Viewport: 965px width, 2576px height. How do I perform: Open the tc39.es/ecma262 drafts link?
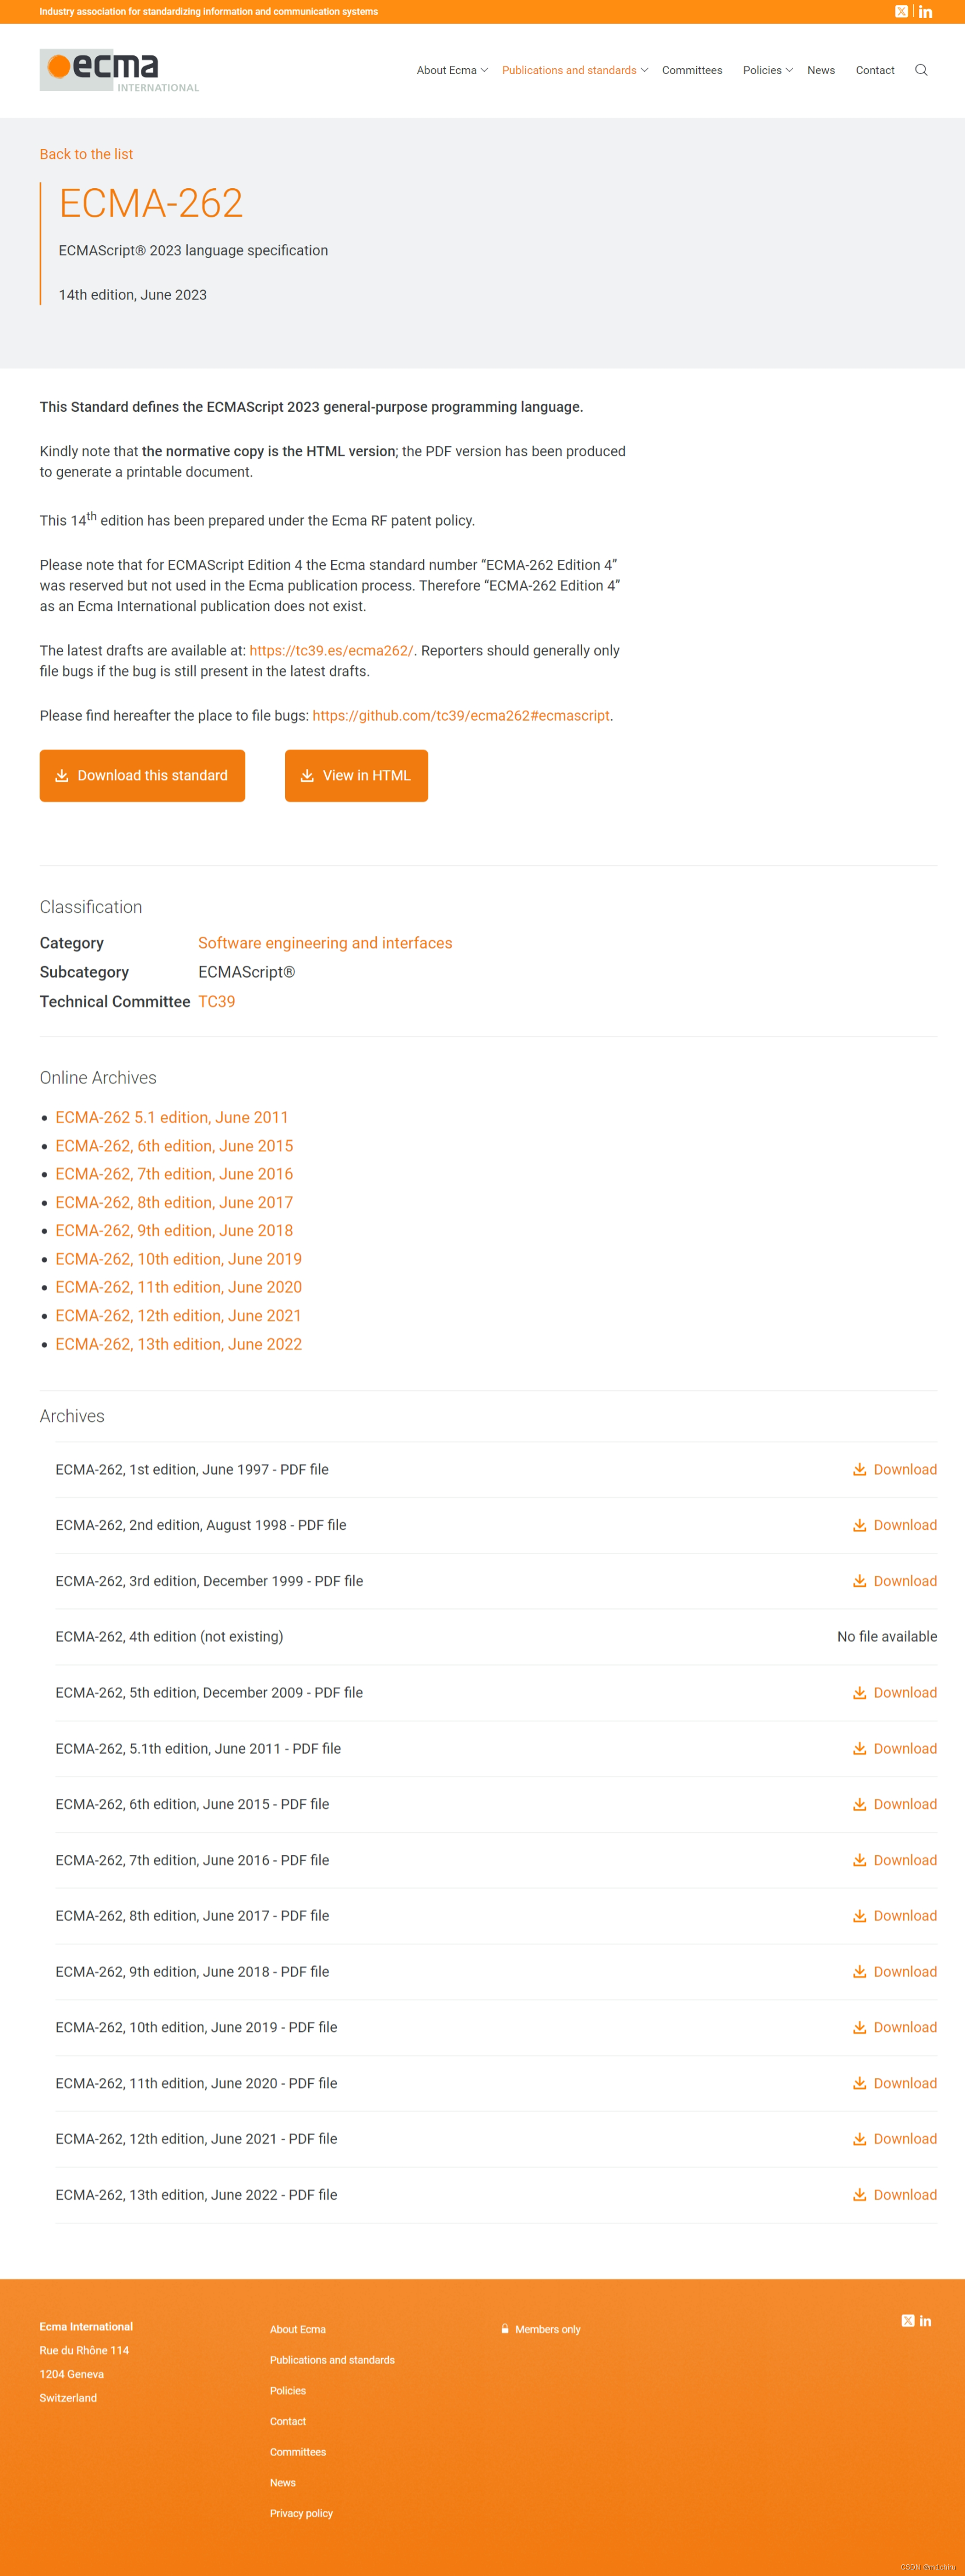[x=331, y=650]
